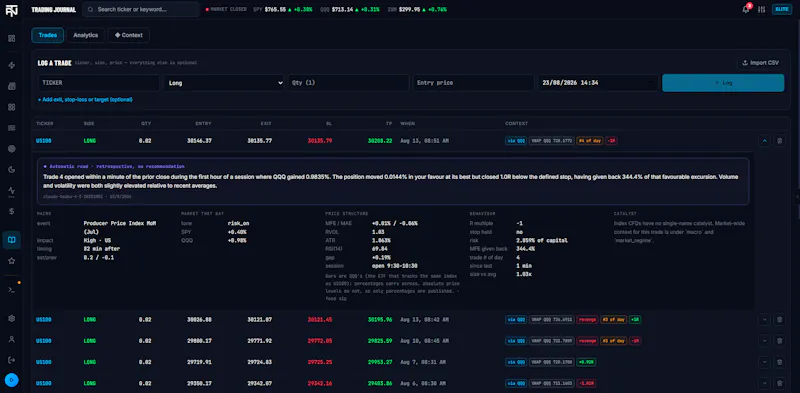
Task: Delete the Aug 7, 08:31 AM trade
Action: [x=779, y=362]
